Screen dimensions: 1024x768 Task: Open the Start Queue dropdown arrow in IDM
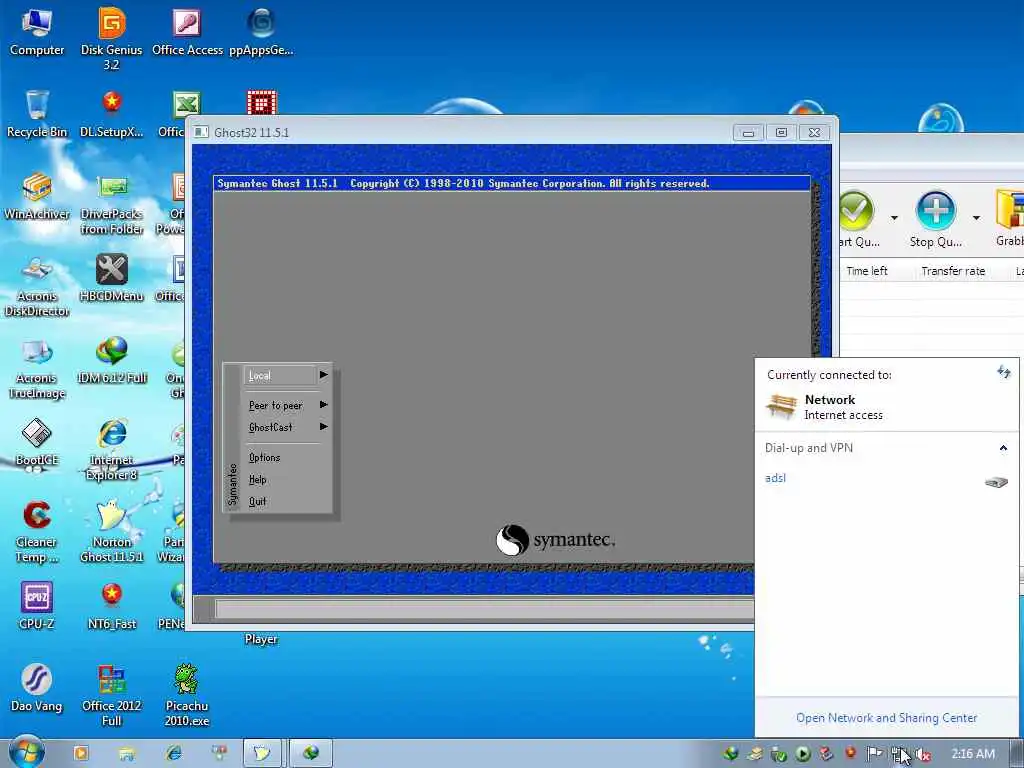point(894,217)
